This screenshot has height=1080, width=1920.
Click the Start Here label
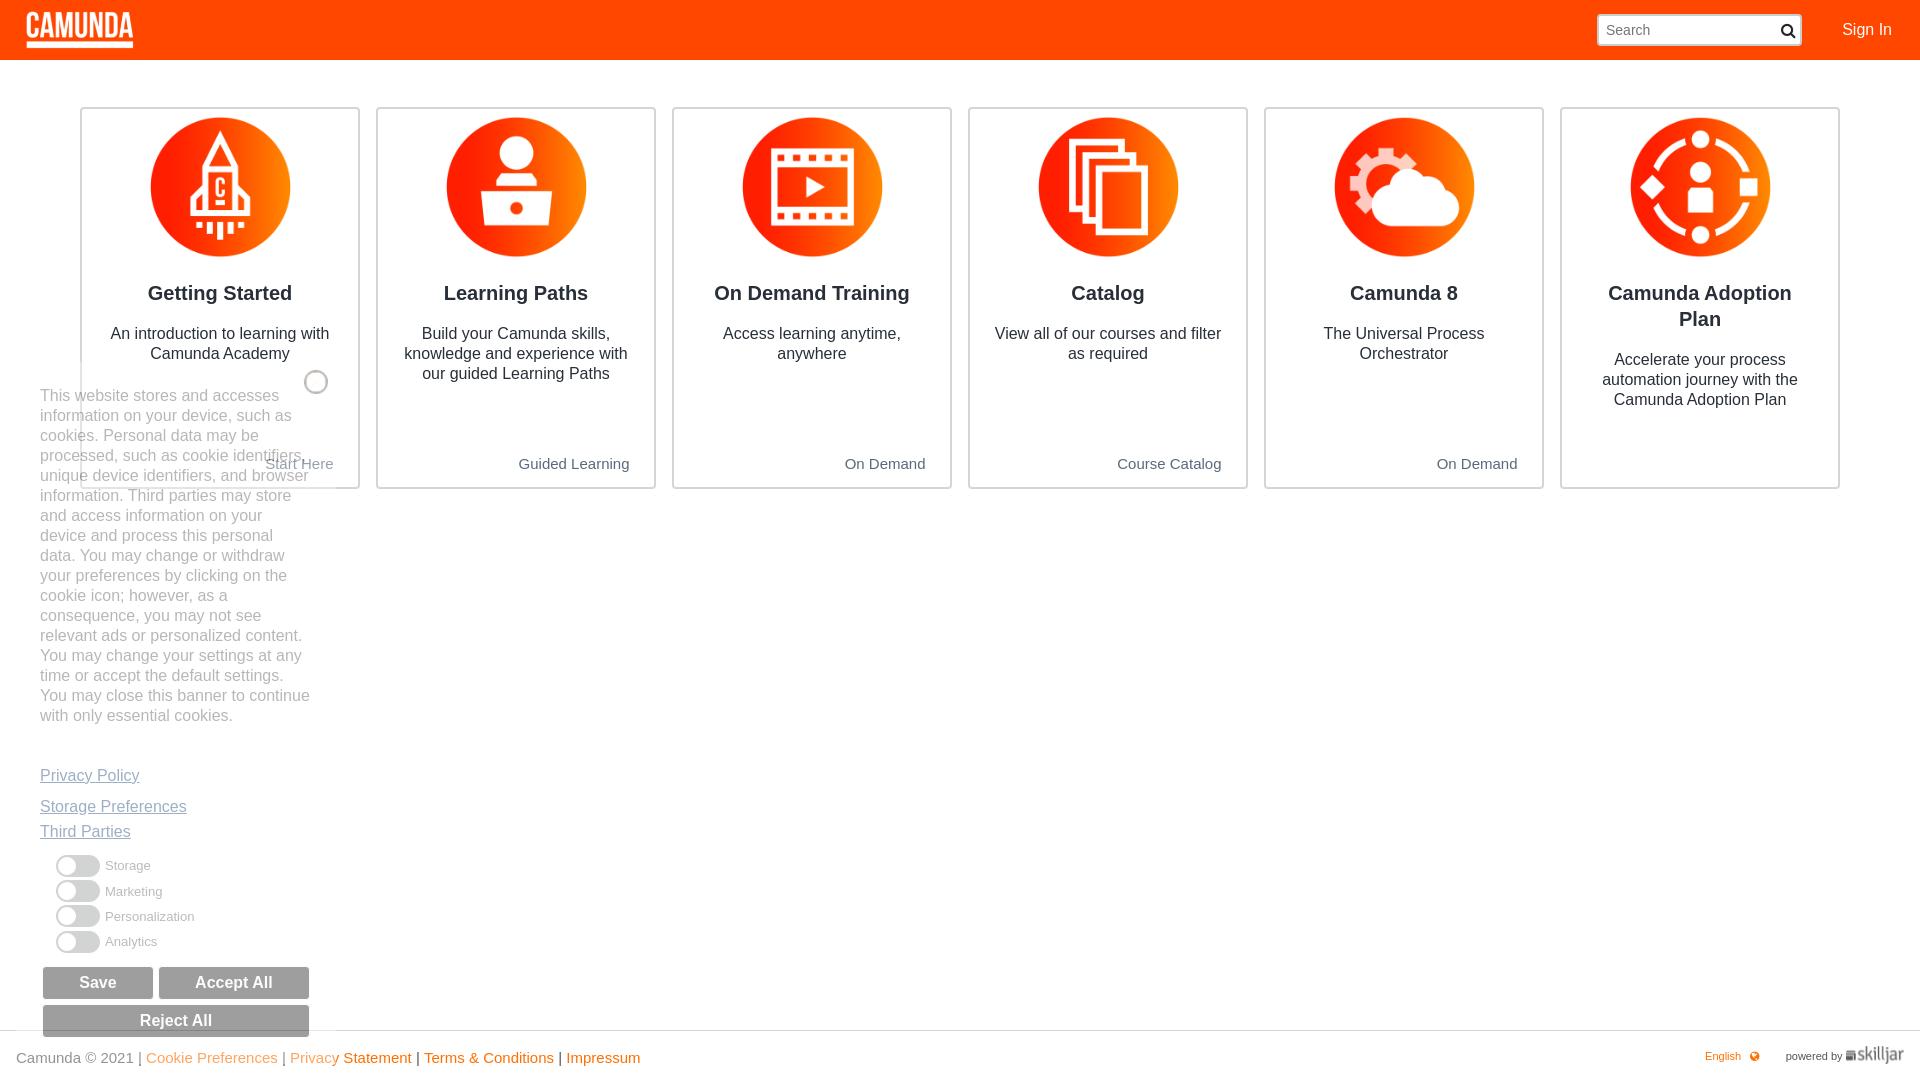click(299, 464)
